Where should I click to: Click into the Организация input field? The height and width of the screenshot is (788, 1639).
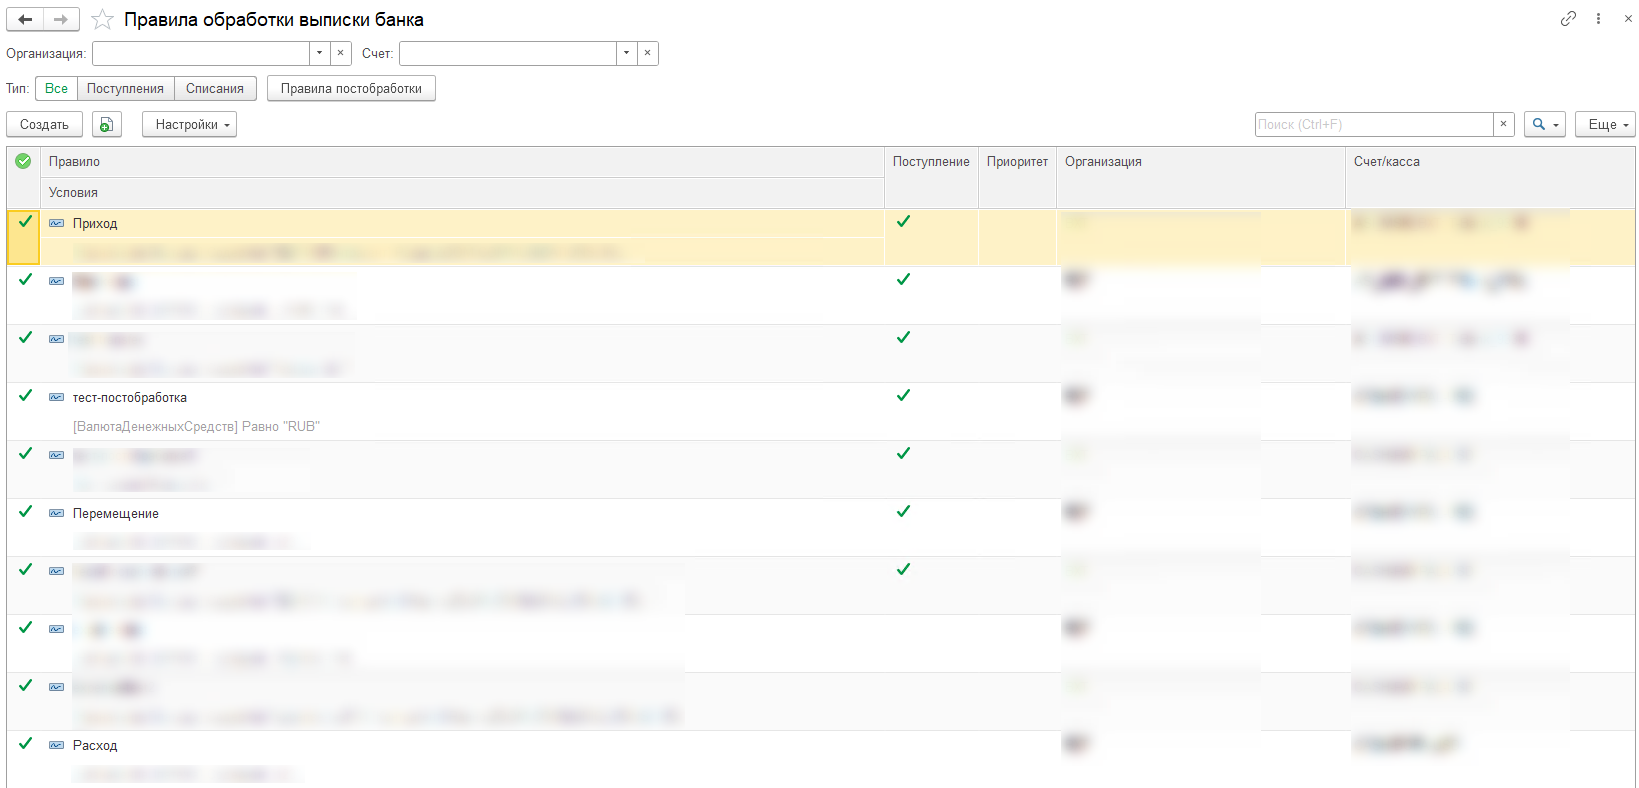point(201,53)
